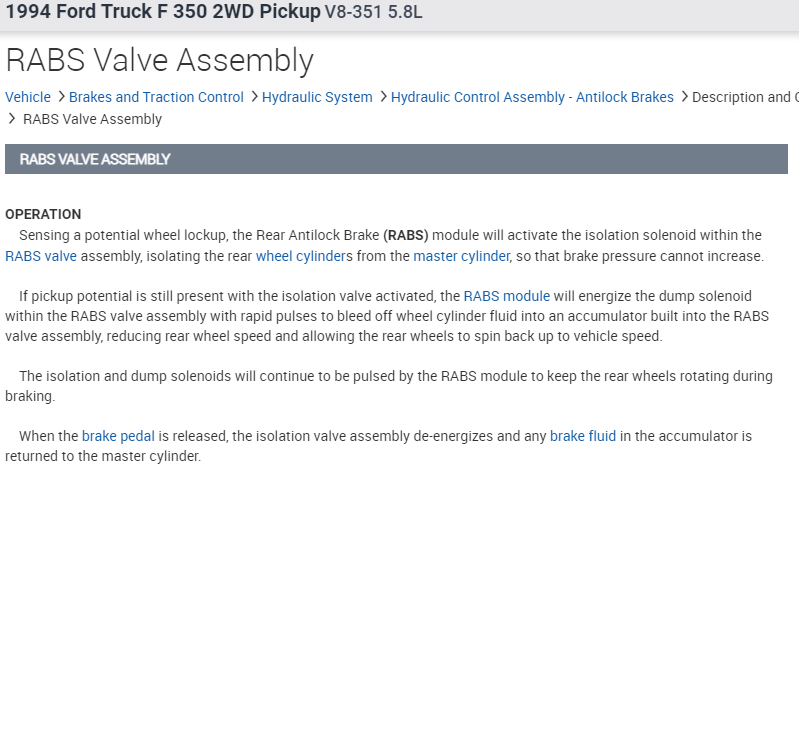The height and width of the screenshot is (745, 799).
Task: Select RABS Valve Assembly breadcrumb text
Action: pos(92,119)
